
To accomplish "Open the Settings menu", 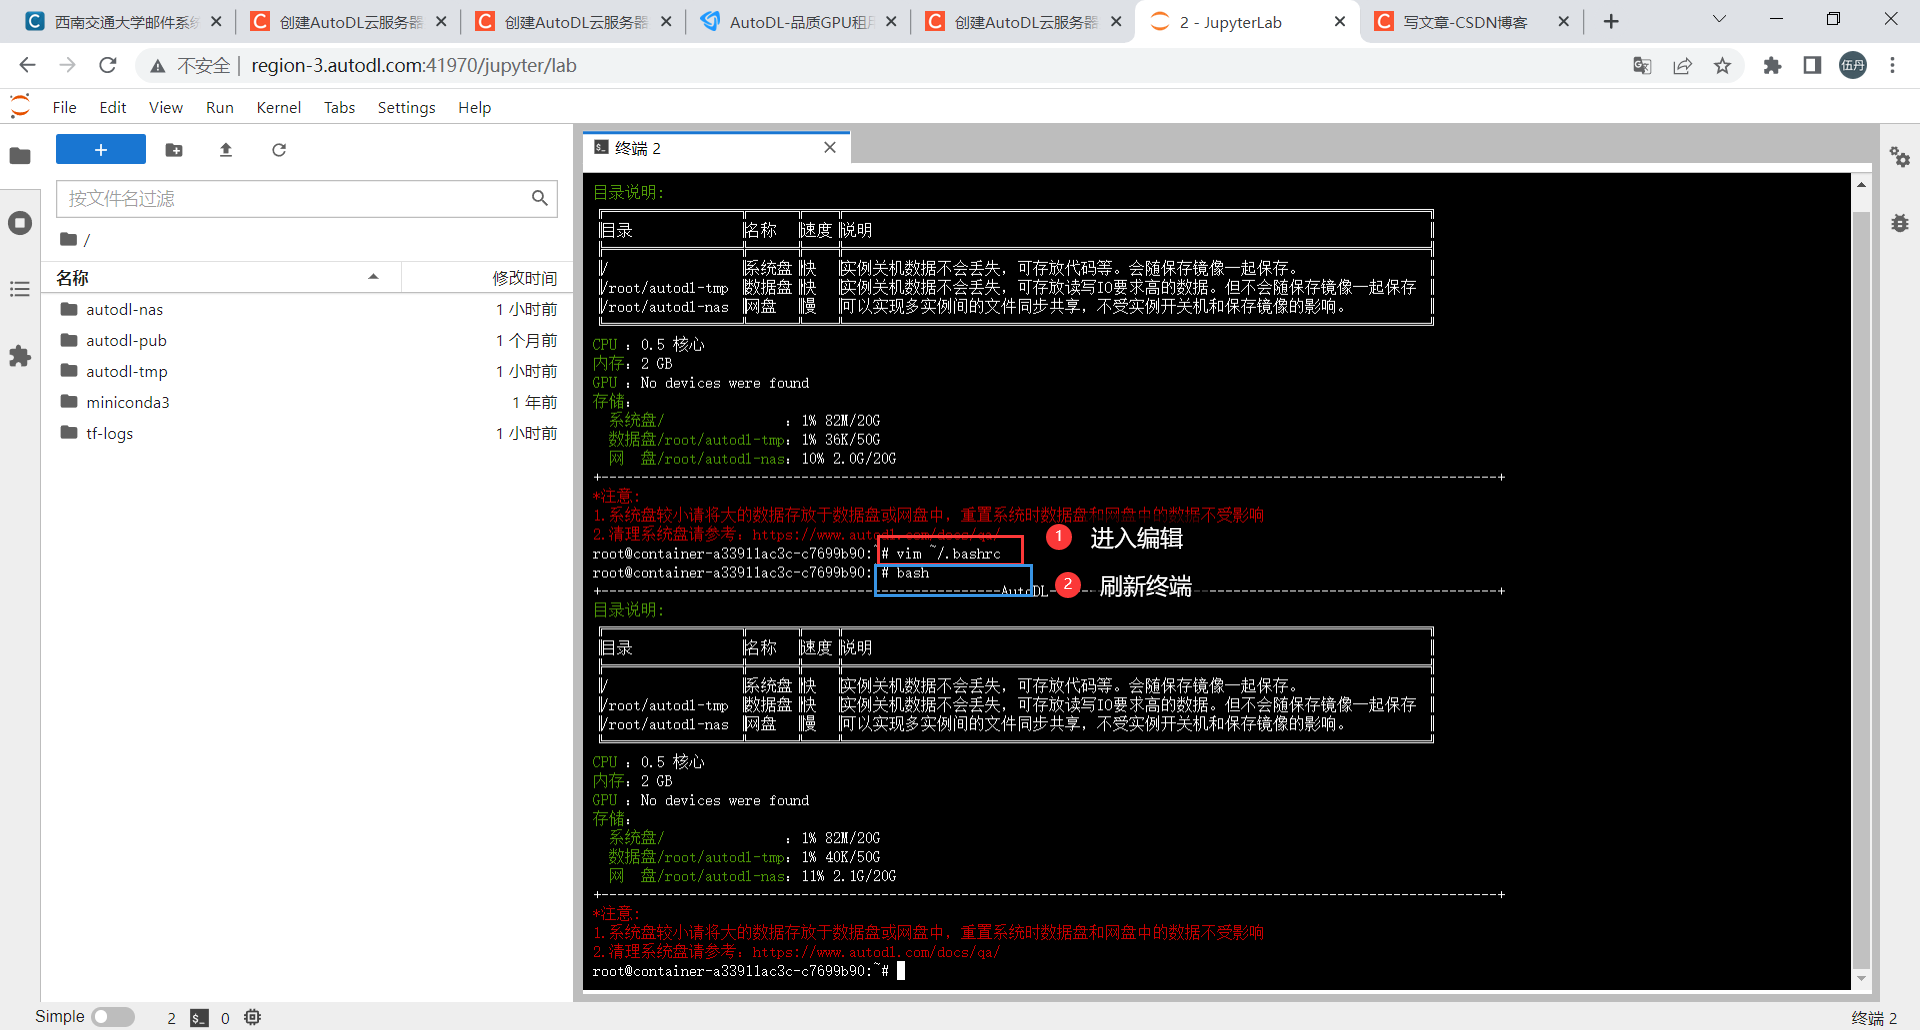I will tap(406, 108).
